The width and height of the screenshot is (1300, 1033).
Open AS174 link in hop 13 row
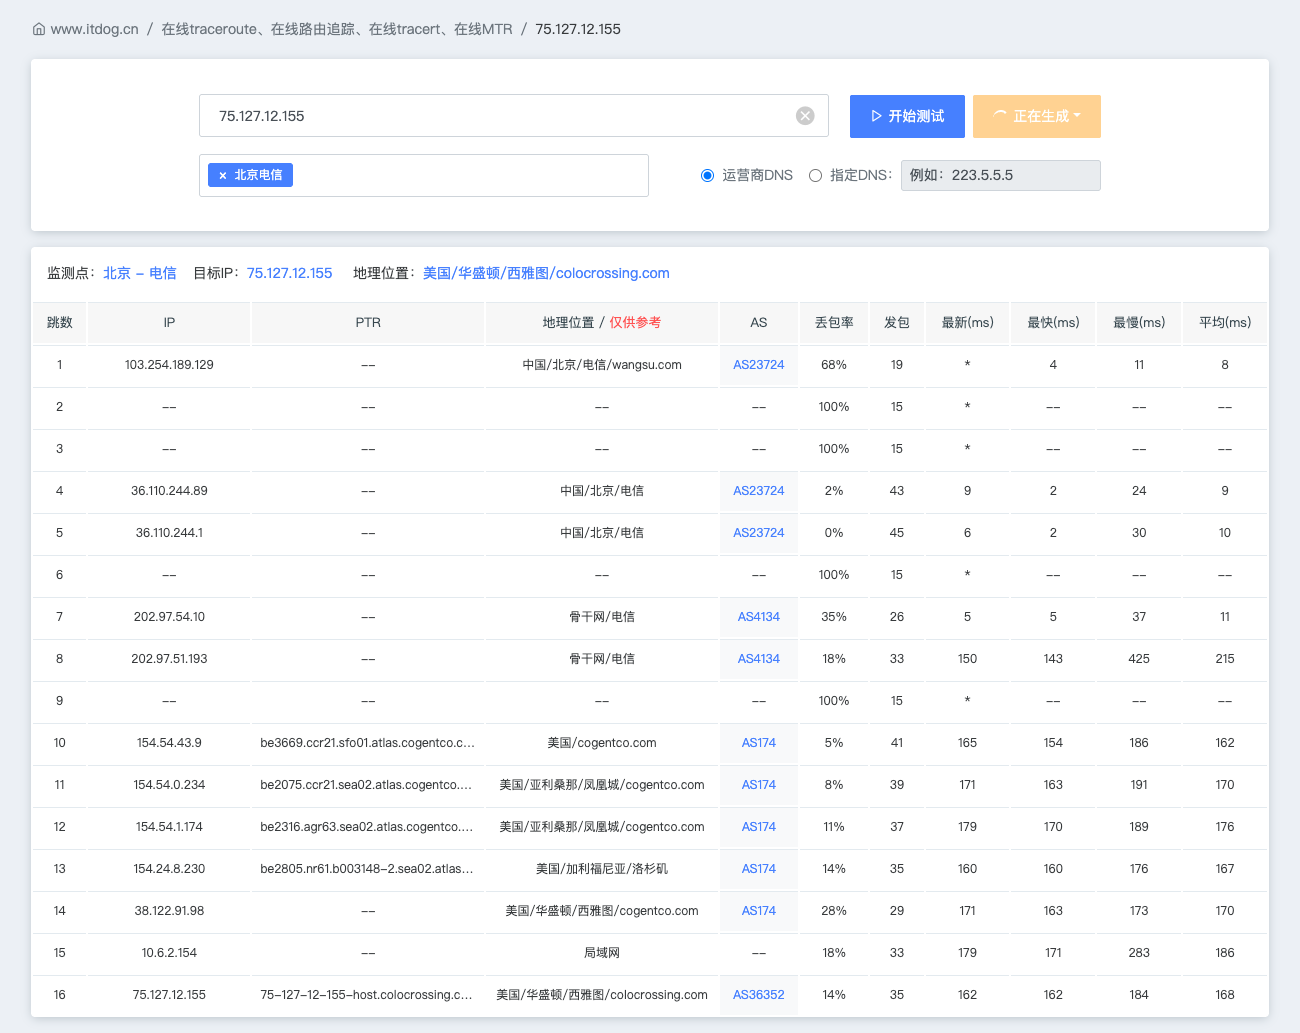pyautogui.click(x=759, y=869)
